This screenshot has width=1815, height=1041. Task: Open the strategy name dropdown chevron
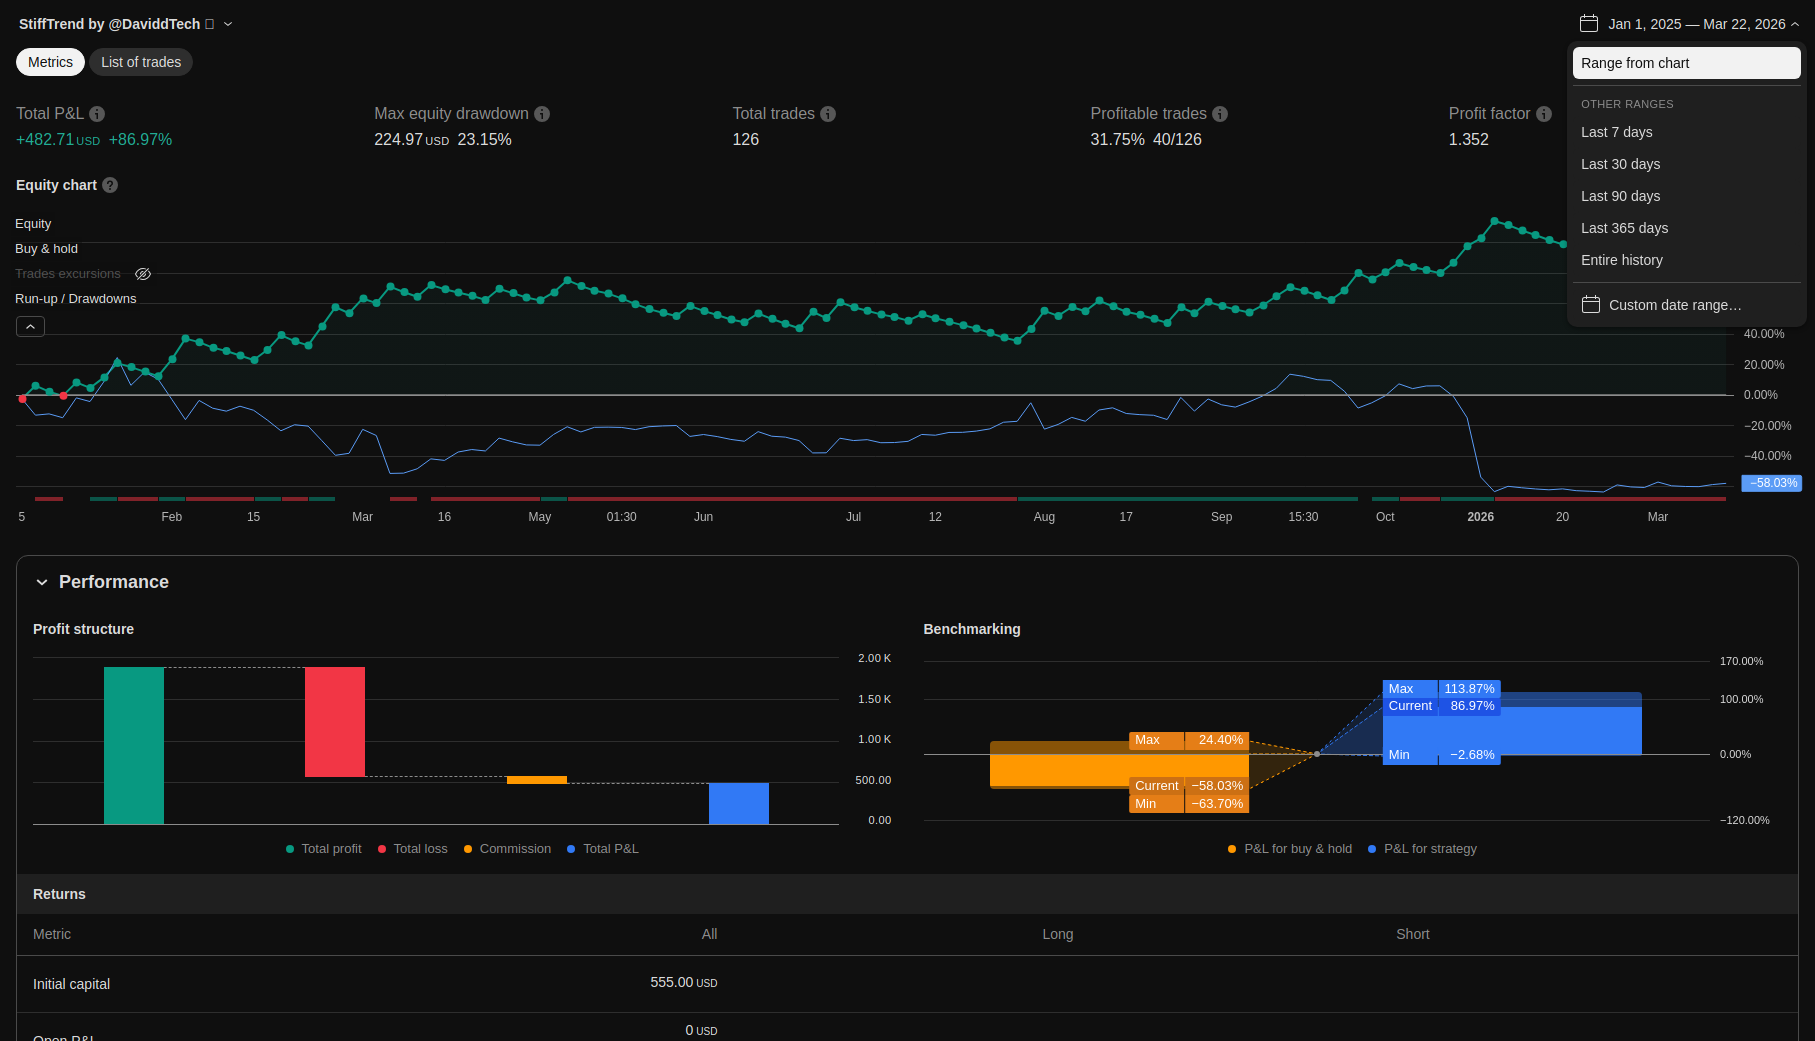pos(228,24)
